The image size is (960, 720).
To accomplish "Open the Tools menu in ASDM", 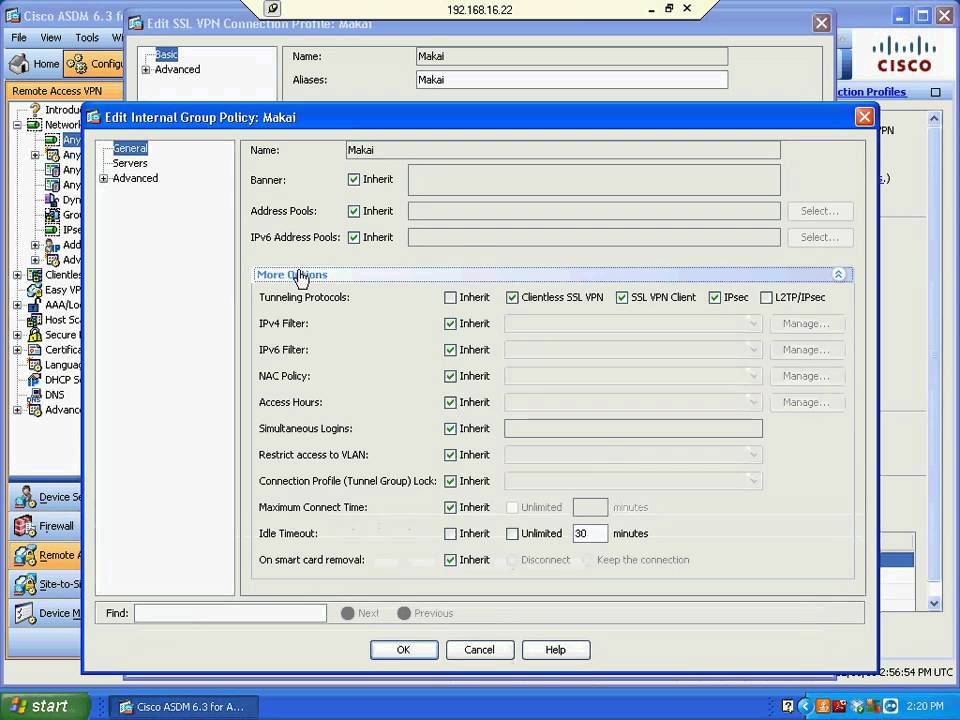I will [87, 37].
